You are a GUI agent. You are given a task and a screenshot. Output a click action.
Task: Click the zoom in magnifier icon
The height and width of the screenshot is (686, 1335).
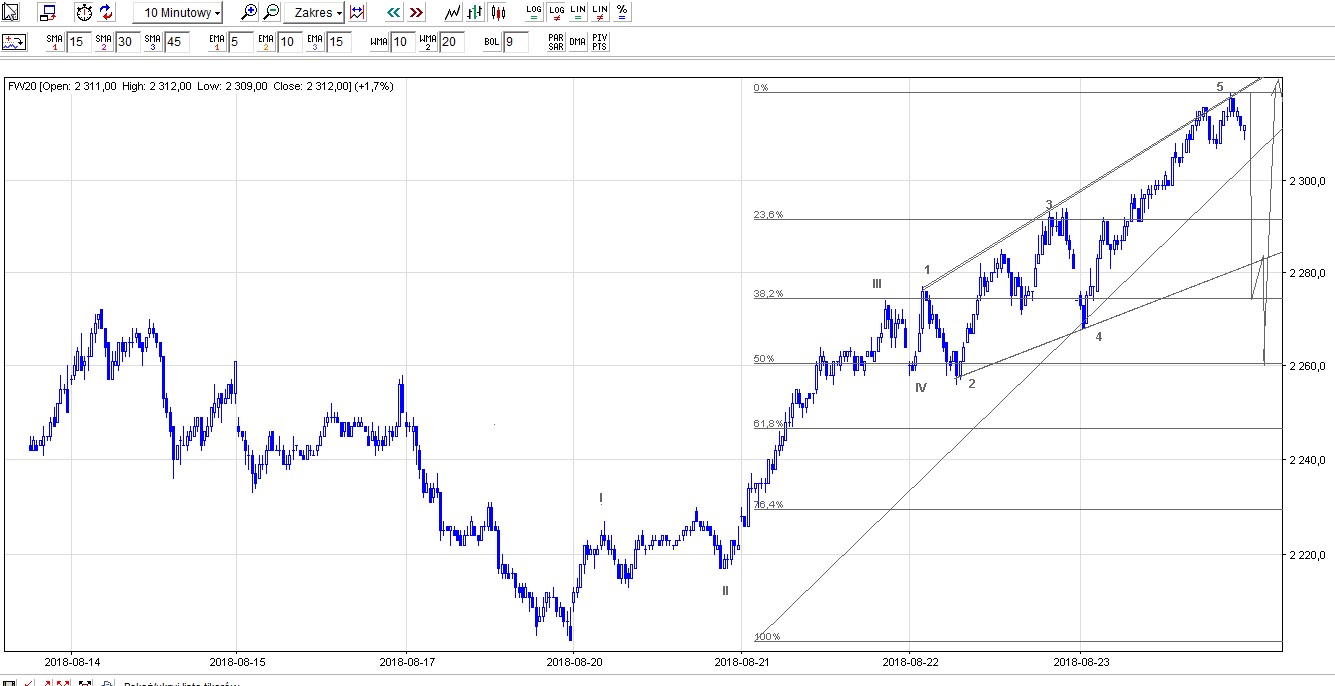click(x=250, y=13)
